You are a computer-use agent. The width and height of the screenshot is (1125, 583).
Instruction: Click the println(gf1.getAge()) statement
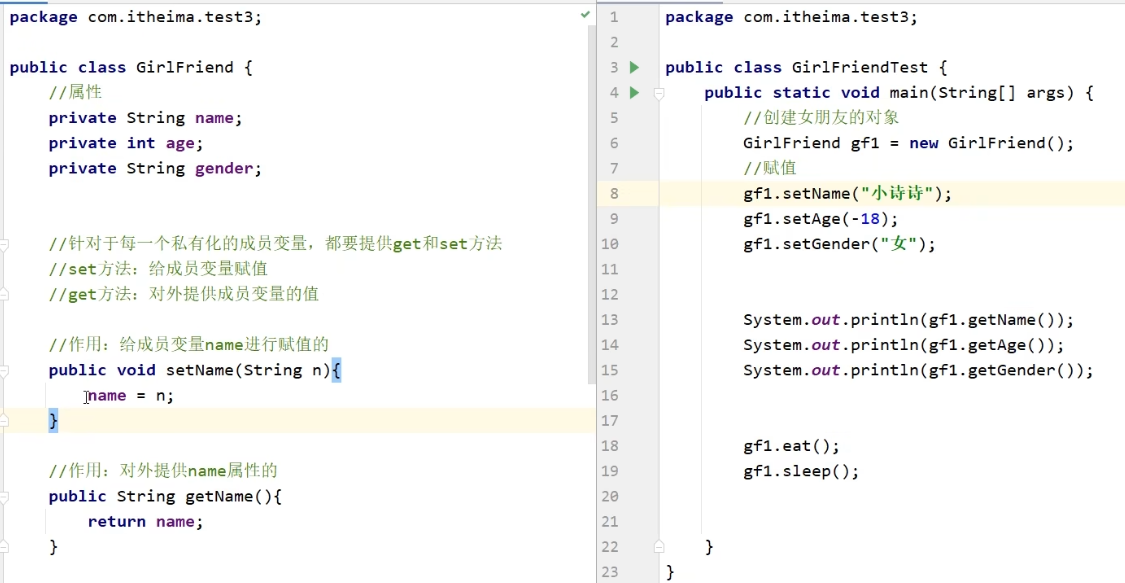click(x=903, y=345)
